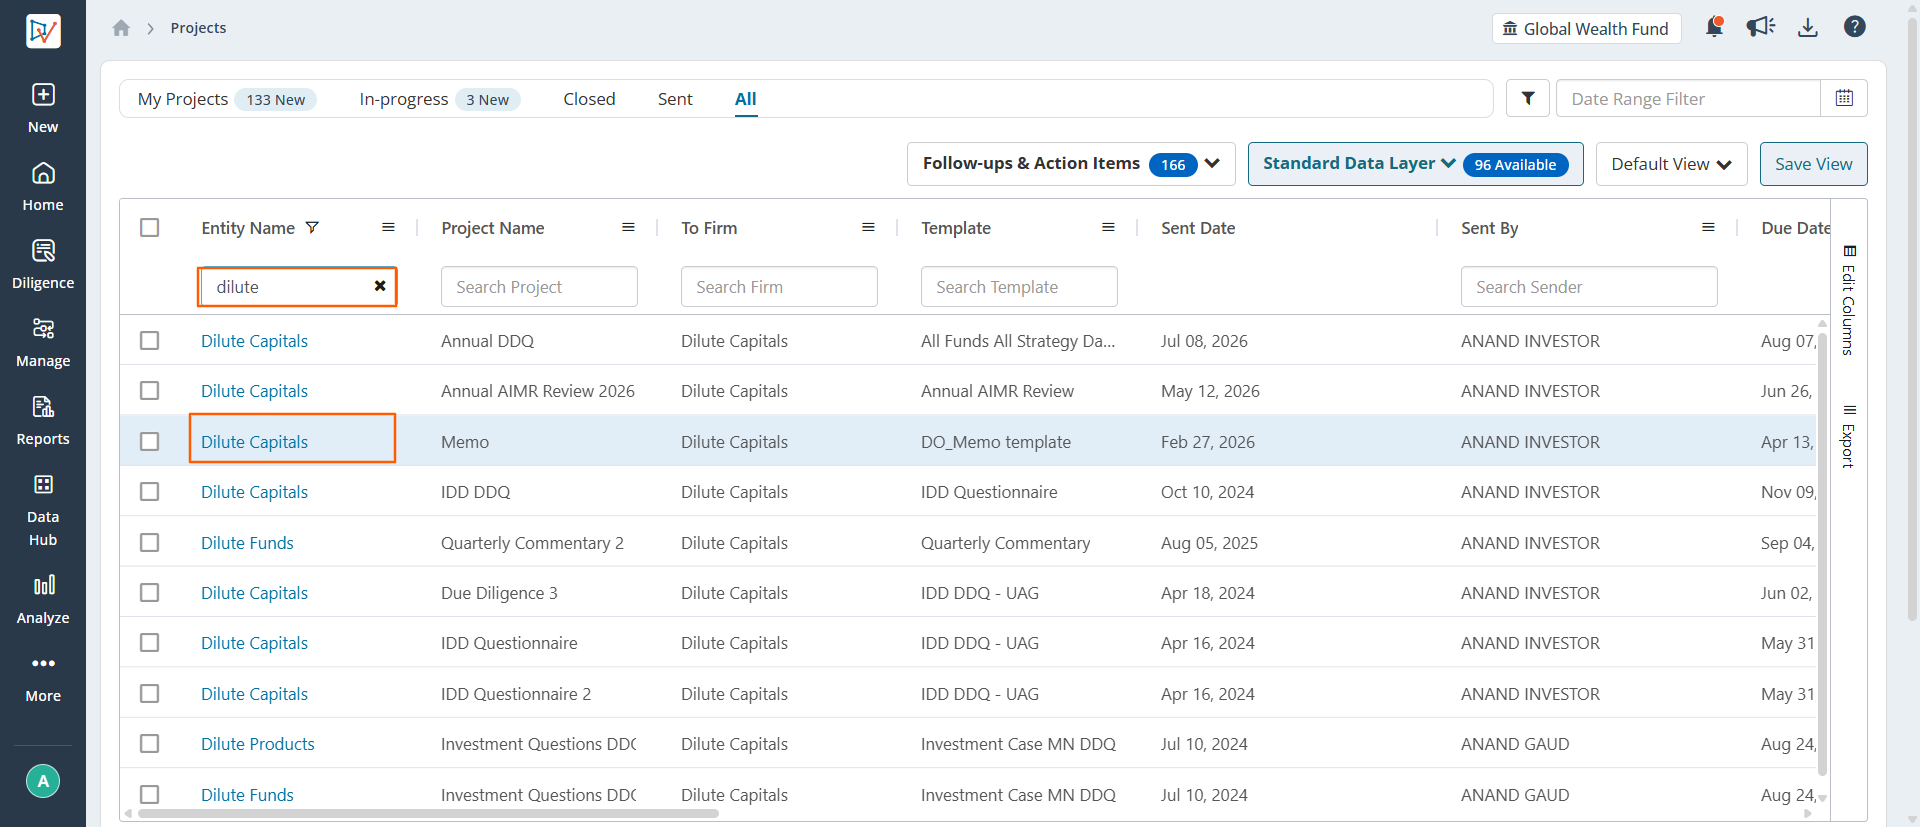
Task: Go to Home in sidebar
Action: tap(43, 187)
